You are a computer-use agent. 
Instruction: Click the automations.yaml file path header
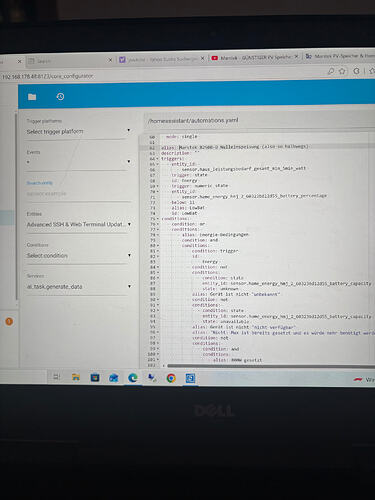pyautogui.click(x=193, y=120)
